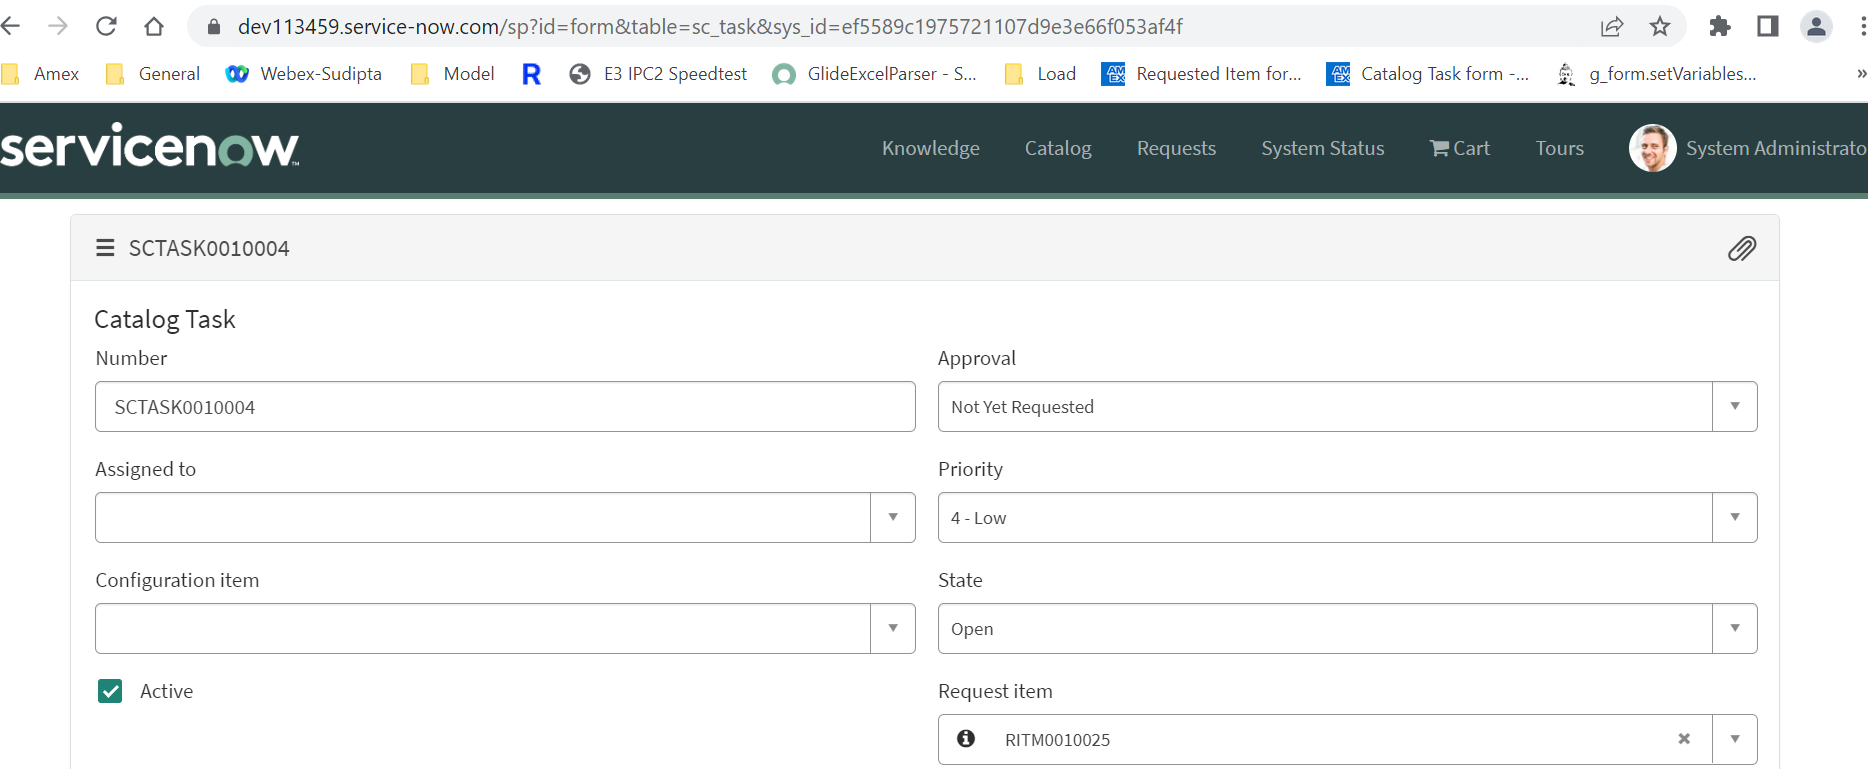Screen dimensions: 1868x769
Task: Bookmark this page with the star icon
Action: [x=1660, y=27]
